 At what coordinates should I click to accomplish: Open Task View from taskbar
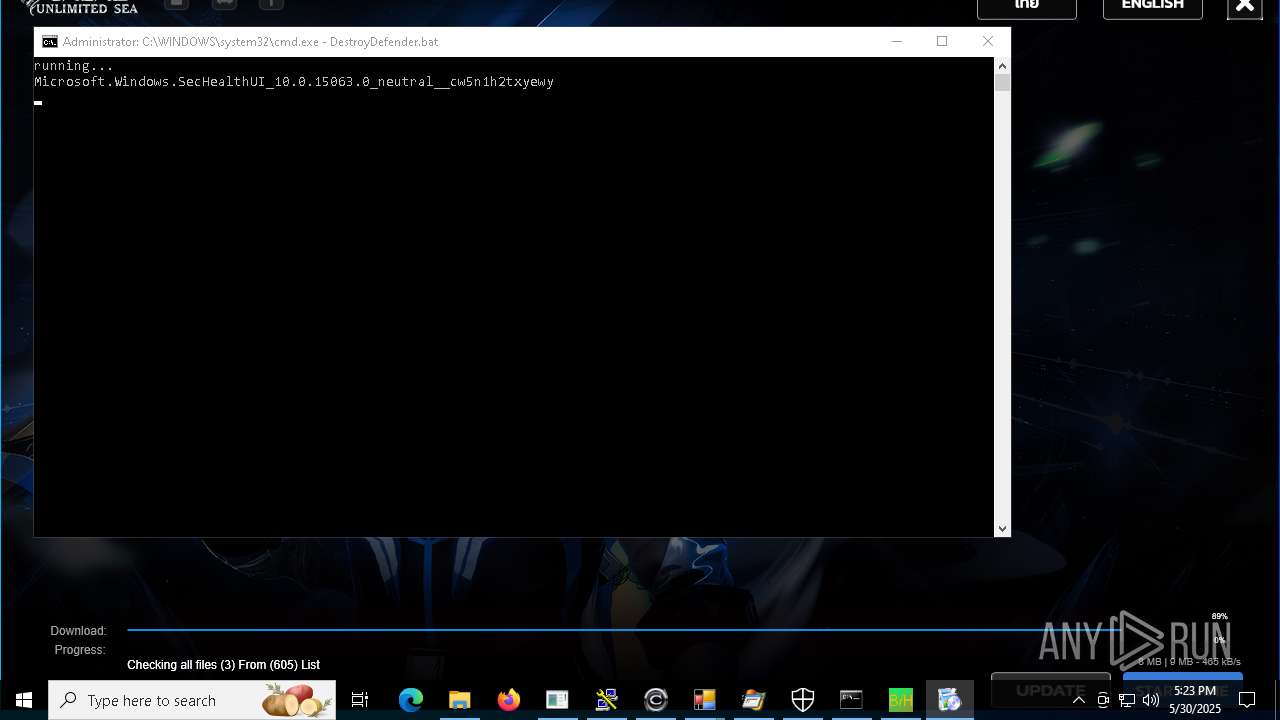[360, 700]
